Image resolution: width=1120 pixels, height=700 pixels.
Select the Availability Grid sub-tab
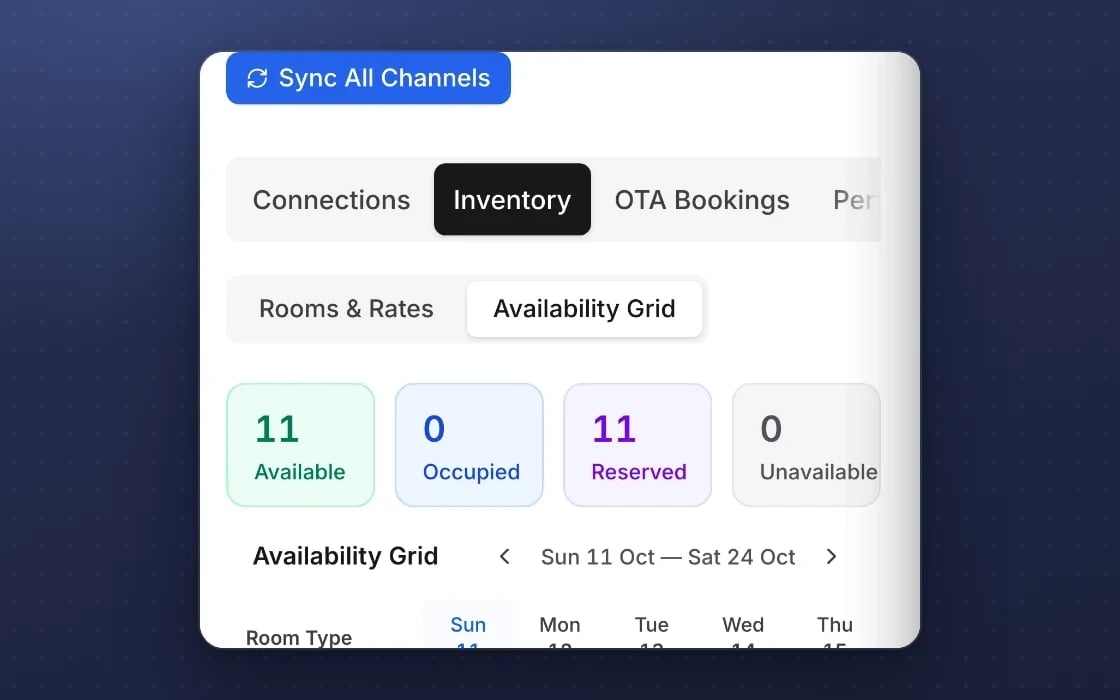[584, 309]
